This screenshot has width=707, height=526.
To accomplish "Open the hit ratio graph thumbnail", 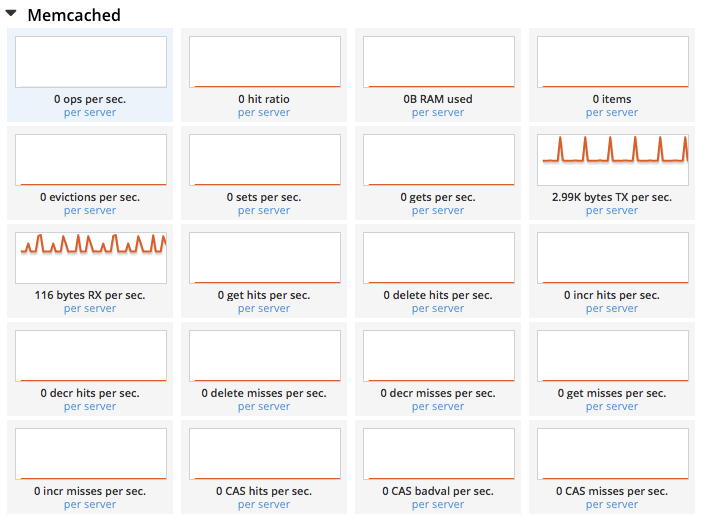I will click(x=264, y=62).
